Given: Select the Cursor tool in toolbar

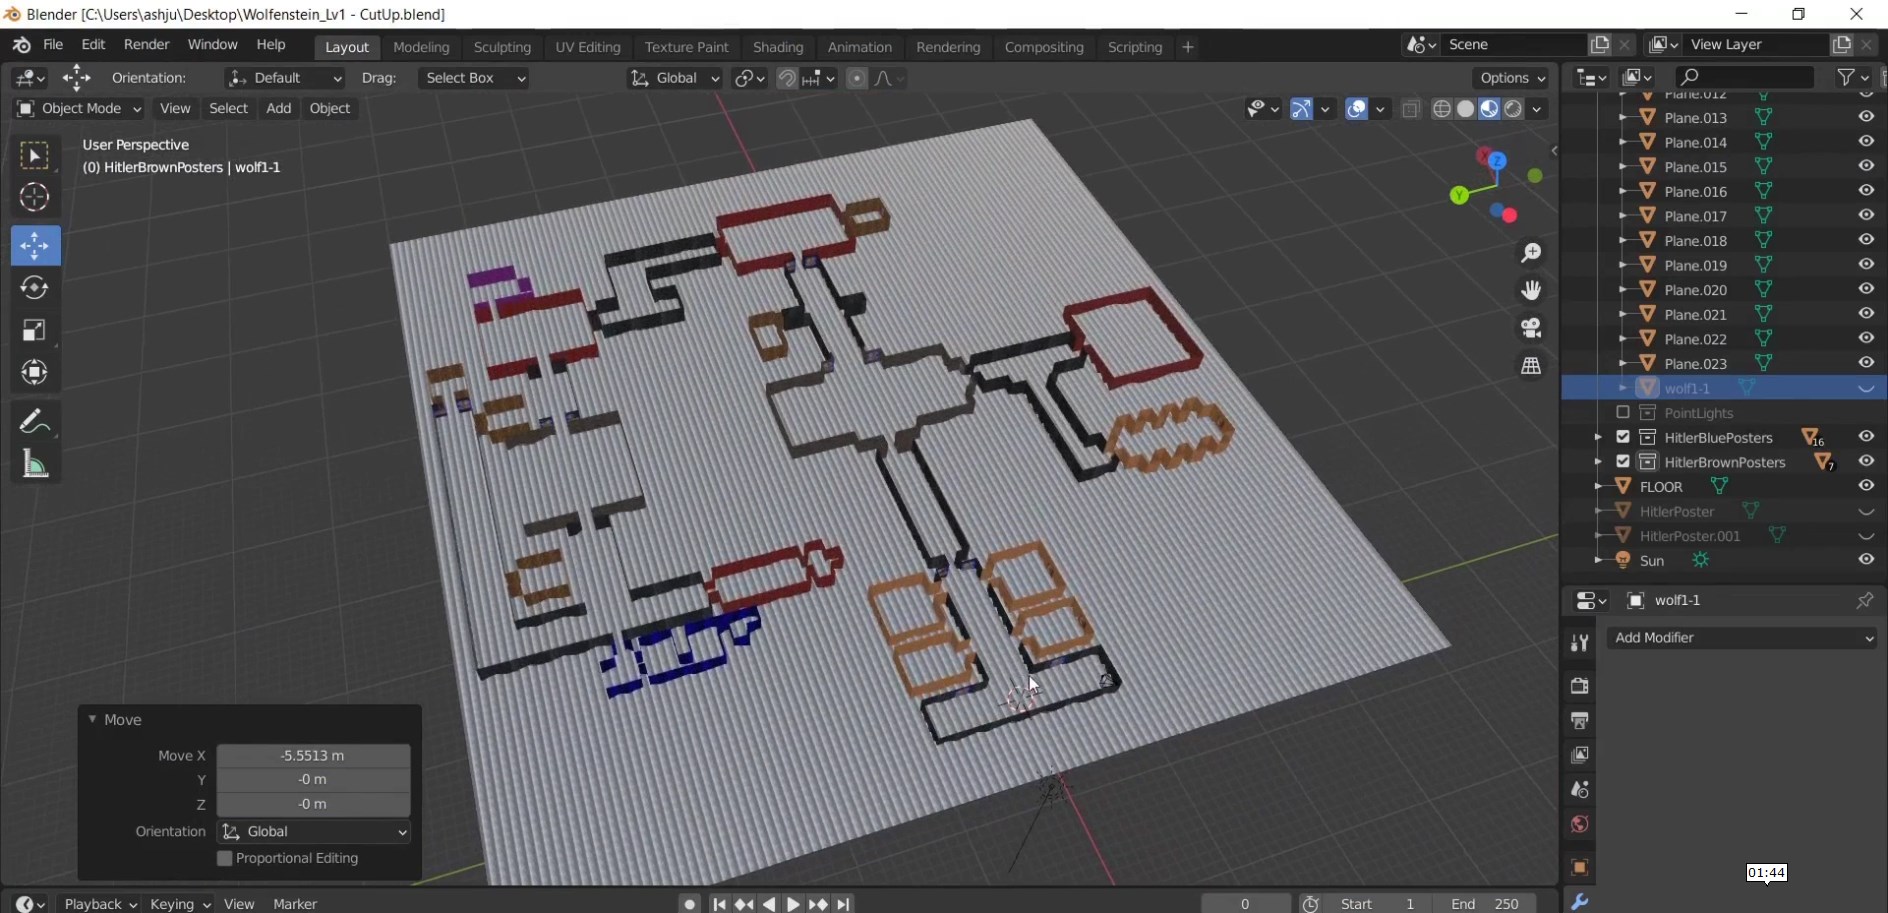Looking at the screenshot, I should (35, 198).
